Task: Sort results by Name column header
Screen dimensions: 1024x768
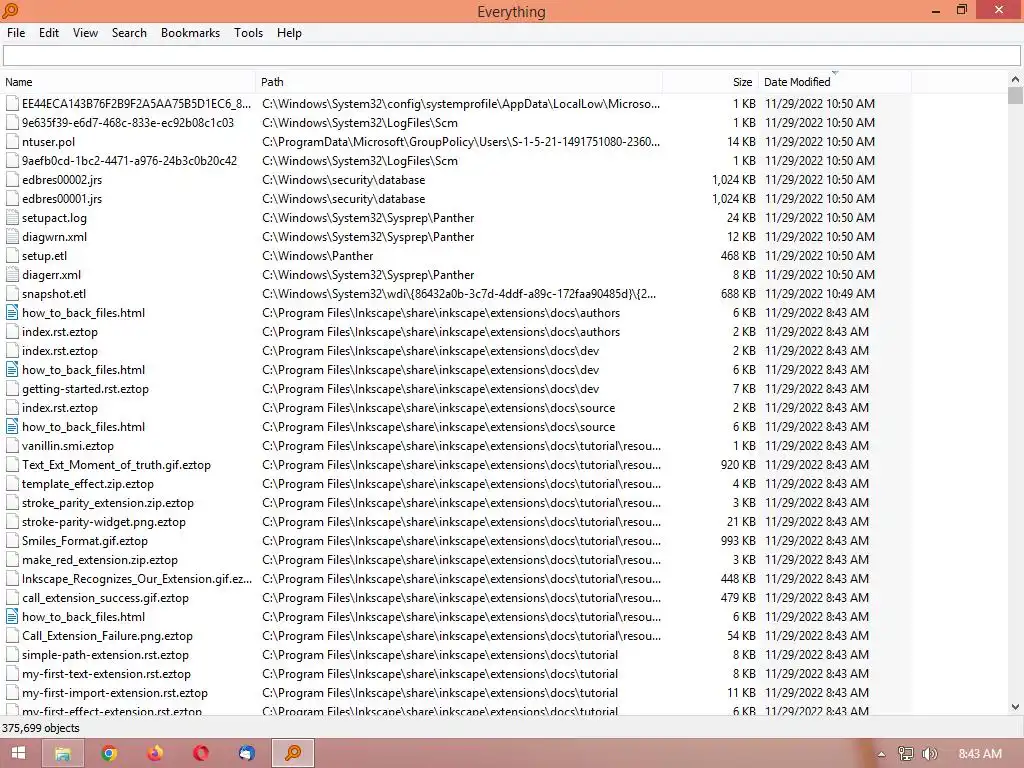Action: coord(128,82)
